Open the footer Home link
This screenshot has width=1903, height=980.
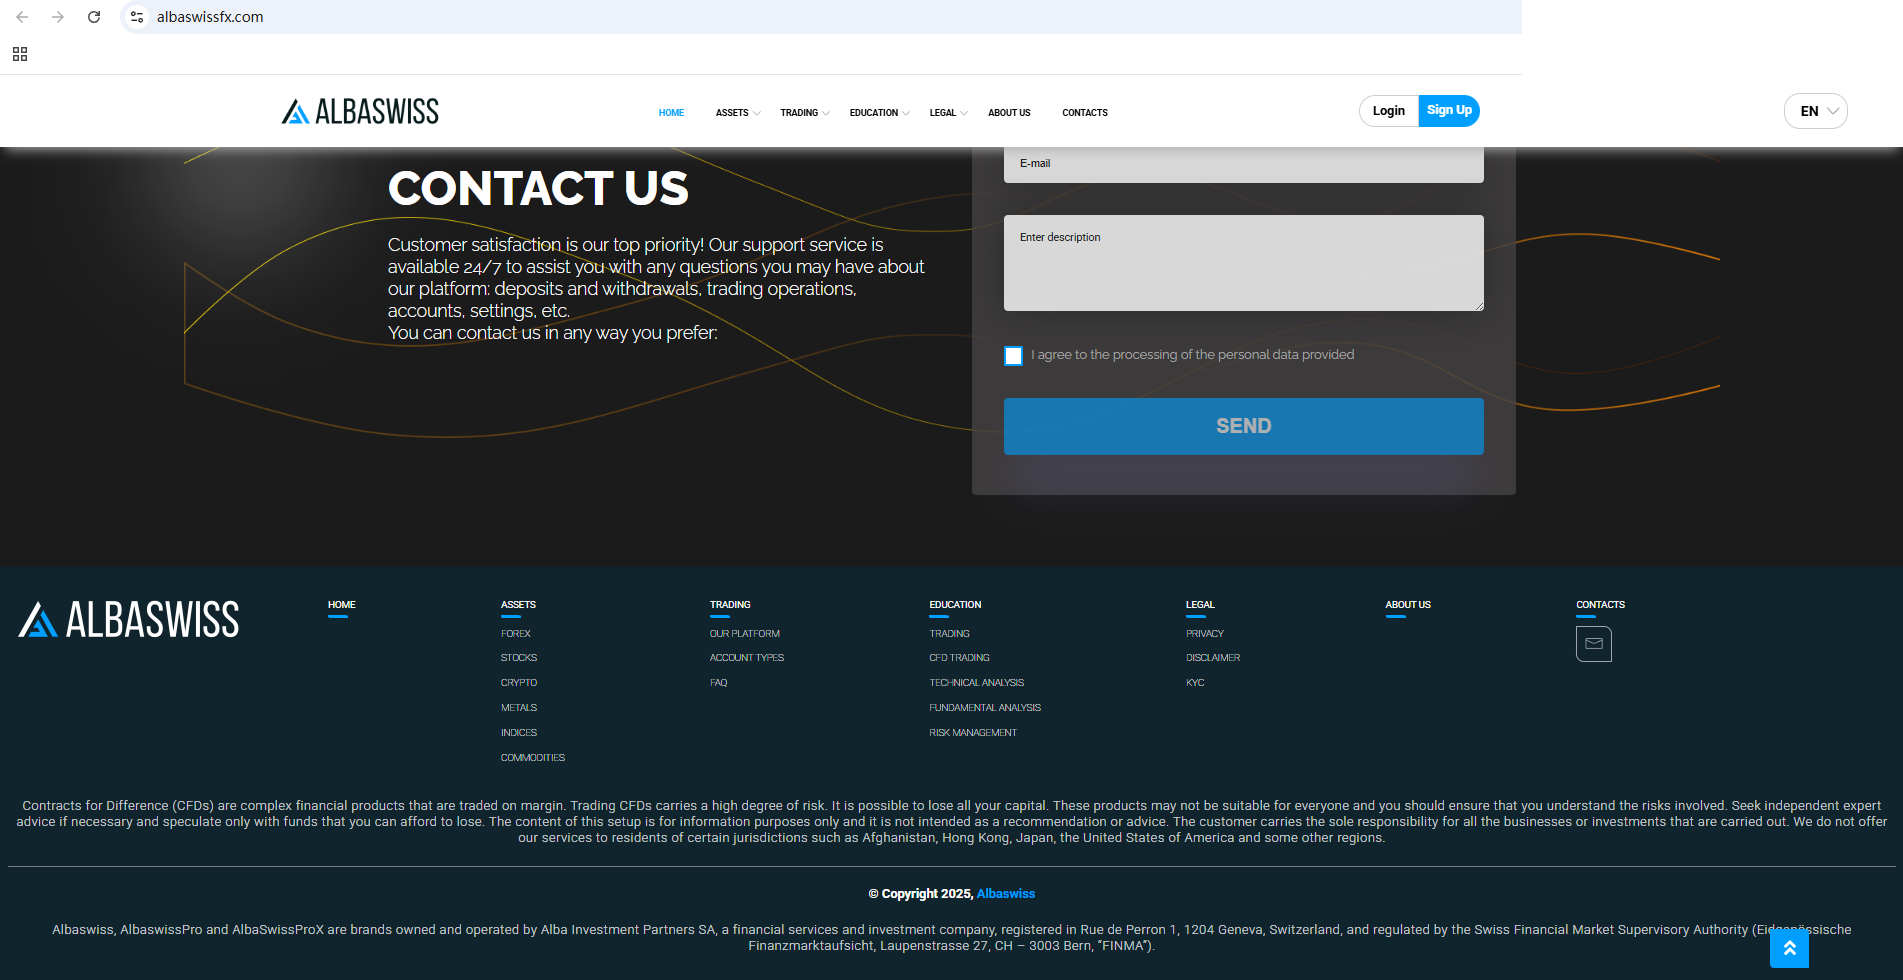(x=342, y=605)
